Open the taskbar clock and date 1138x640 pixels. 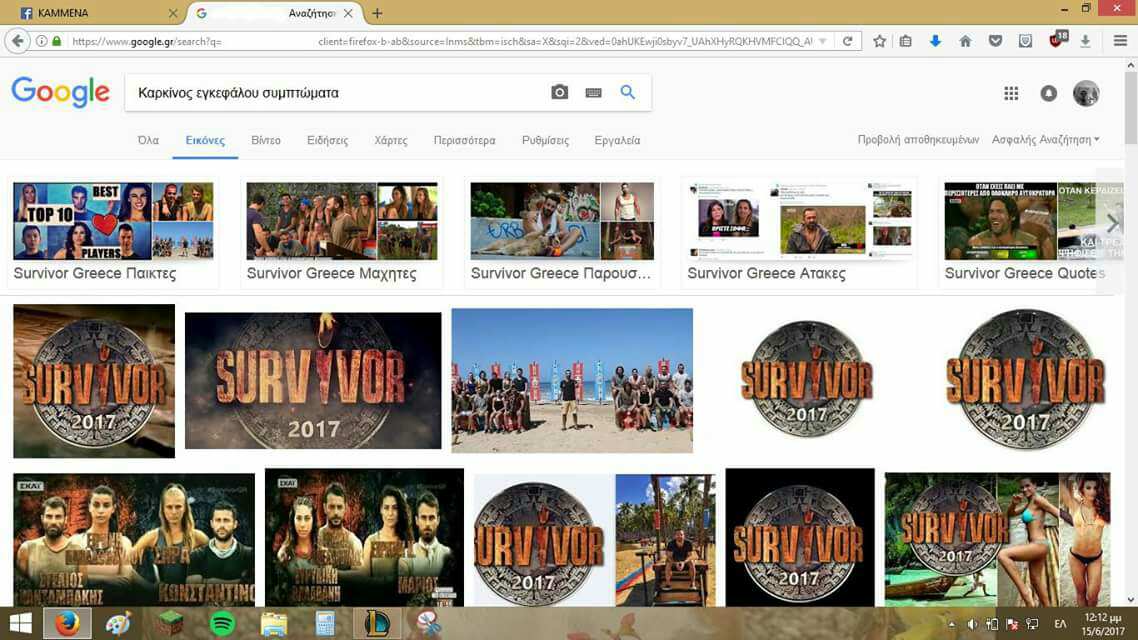[x=1103, y=624]
